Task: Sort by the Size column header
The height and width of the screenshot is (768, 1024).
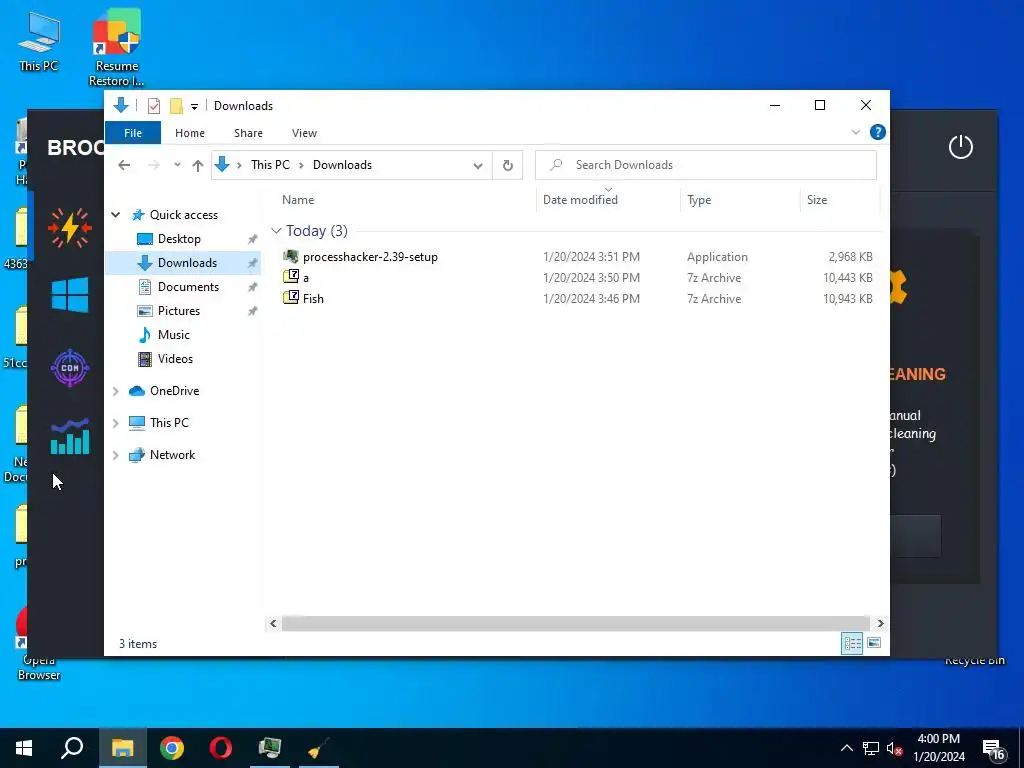Action: pyautogui.click(x=816, y=200)
